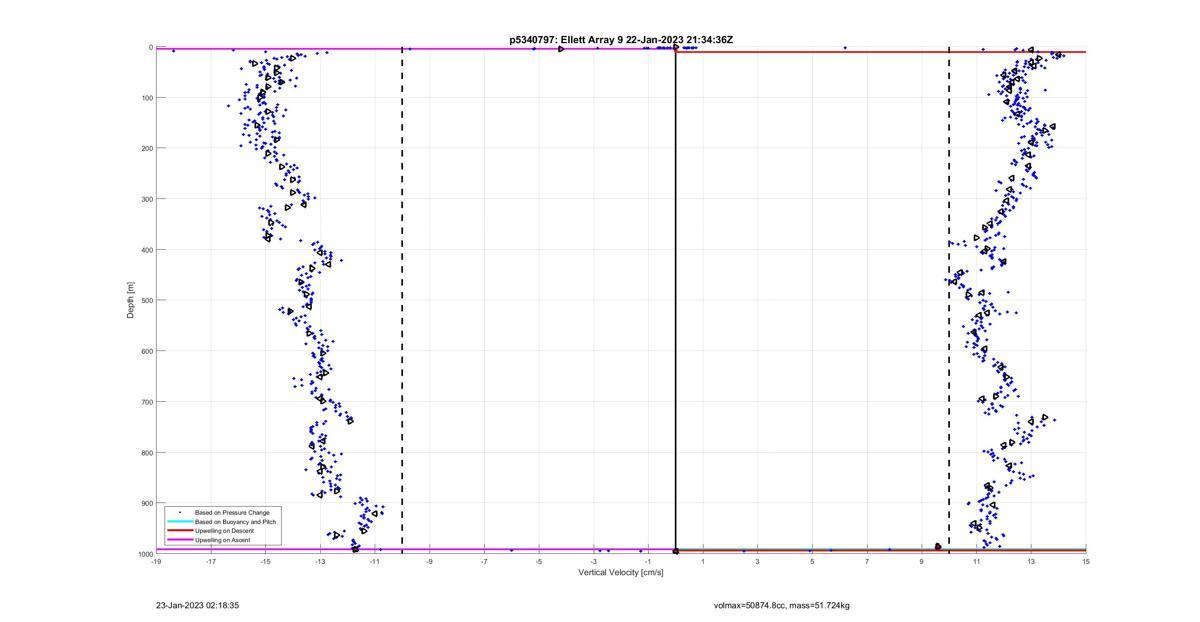Click the velocity tick label '-11'
This screenshot has width=1200, height=622.
375,561
